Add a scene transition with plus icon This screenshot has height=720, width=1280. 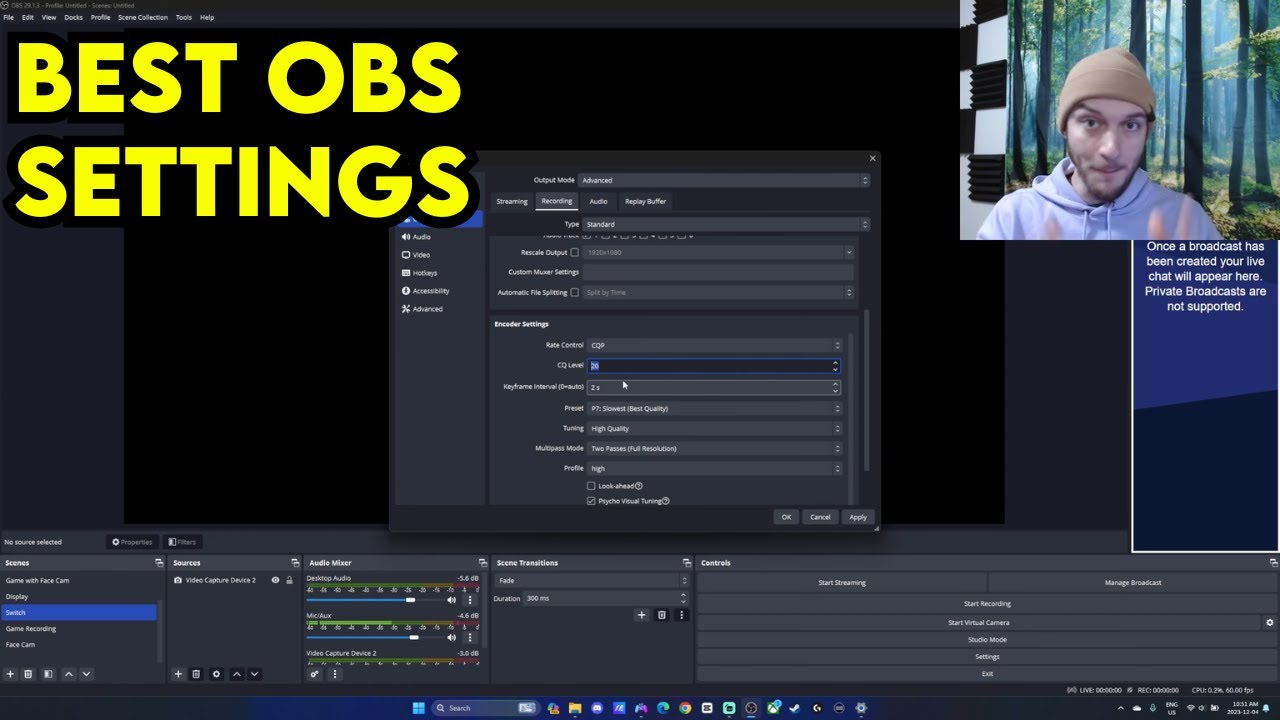click(x=642, y=615)
